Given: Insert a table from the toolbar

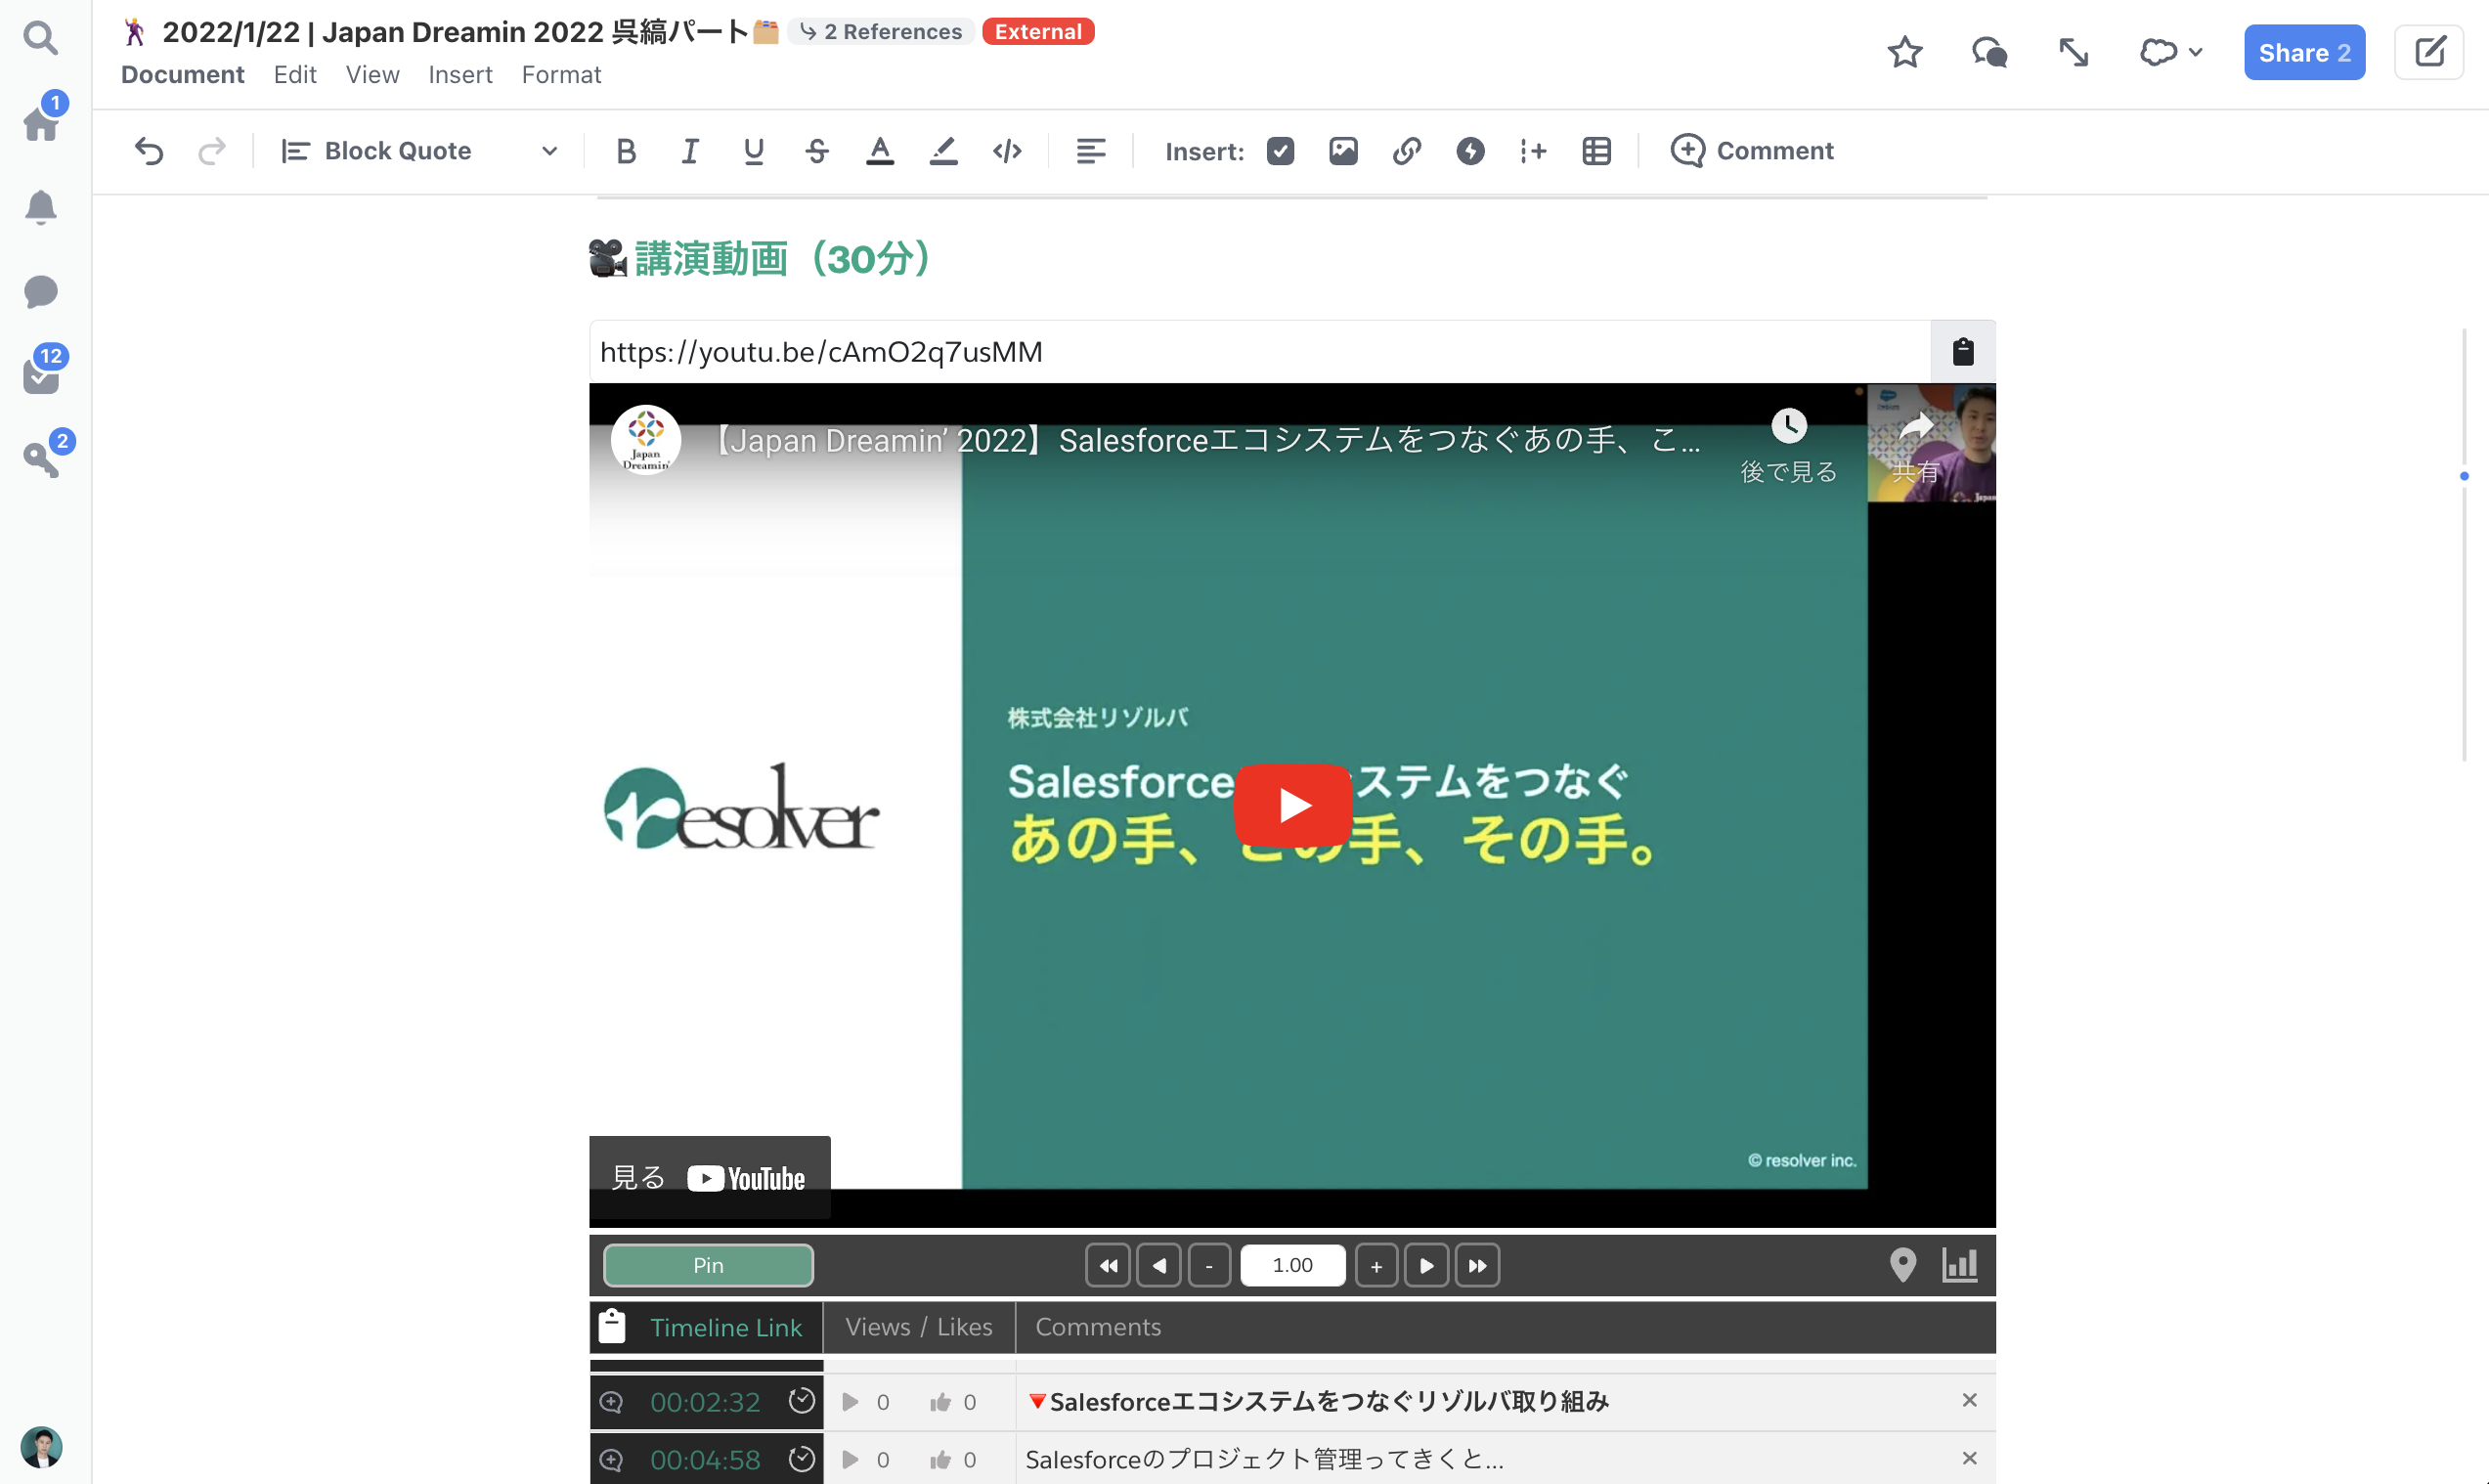Looking at the screenshot, I should (x=1596, y=151).
